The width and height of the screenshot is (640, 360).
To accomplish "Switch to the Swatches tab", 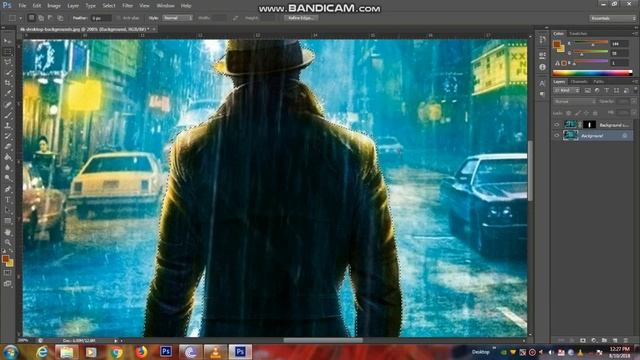I will point(578,33).
